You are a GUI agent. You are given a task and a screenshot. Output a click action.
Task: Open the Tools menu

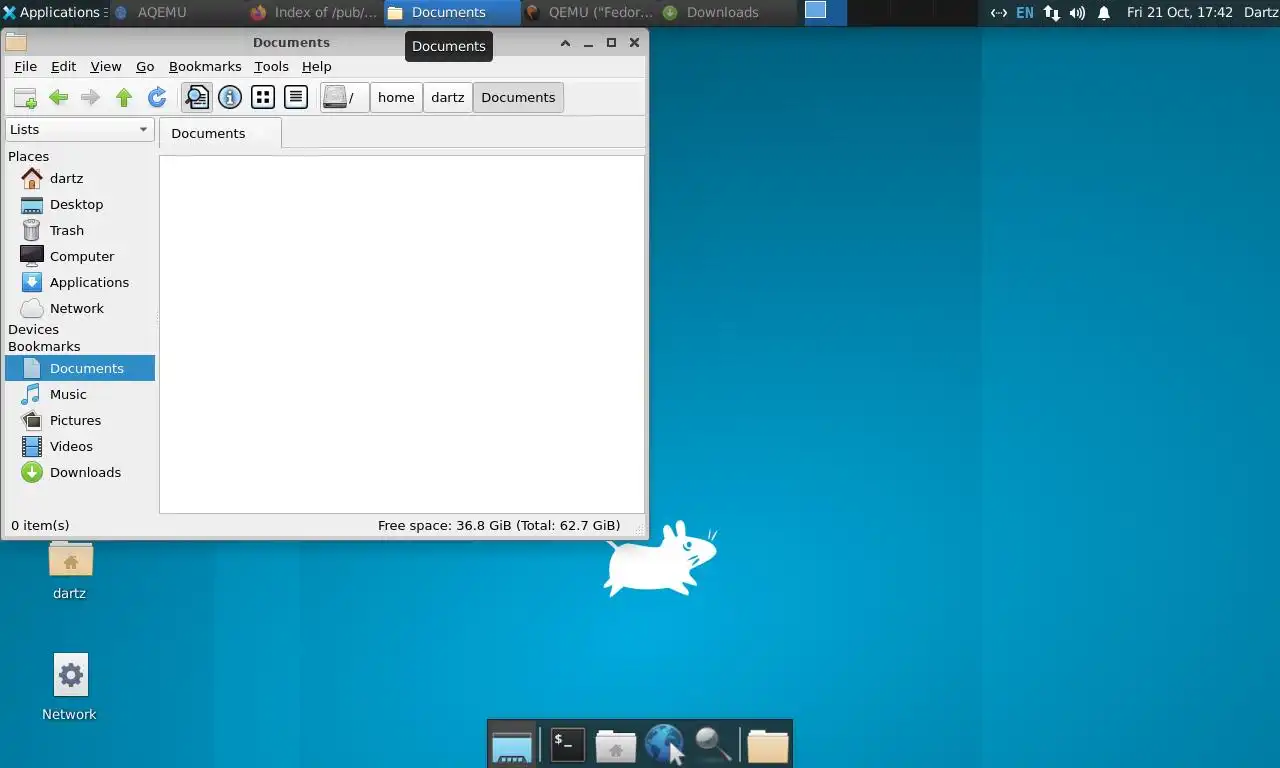pyautogui.click(x=271, y=66)
